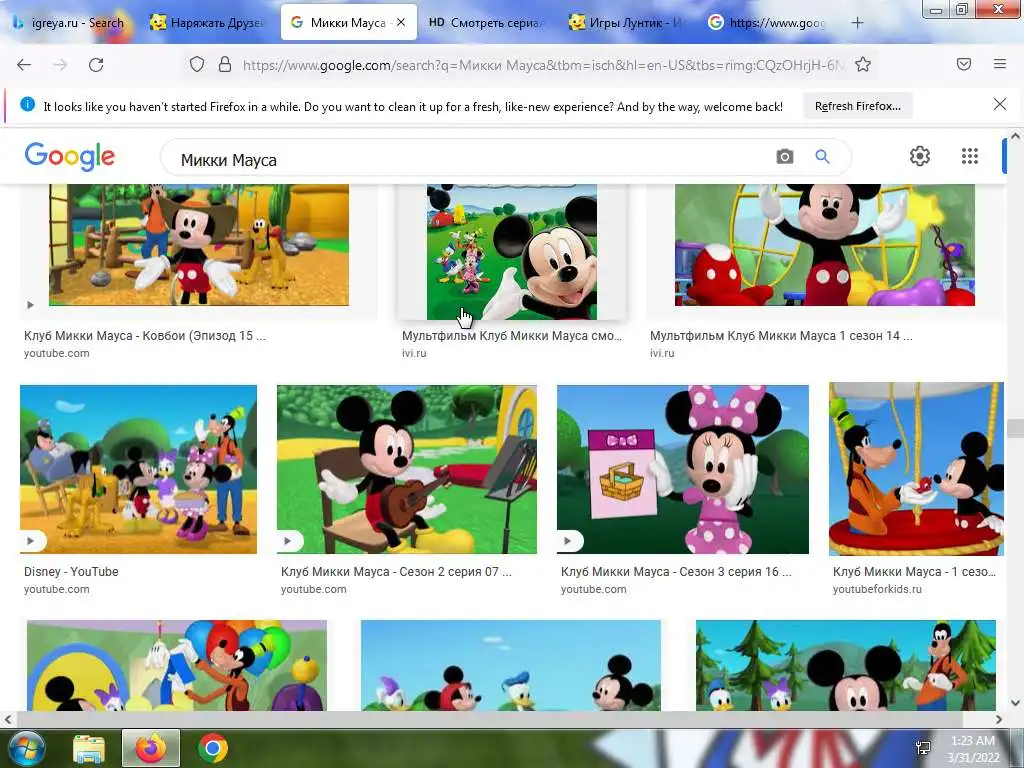Open Windows Start menu
Viewport: 1024px width, 768px height.
(x=27, y=748)
